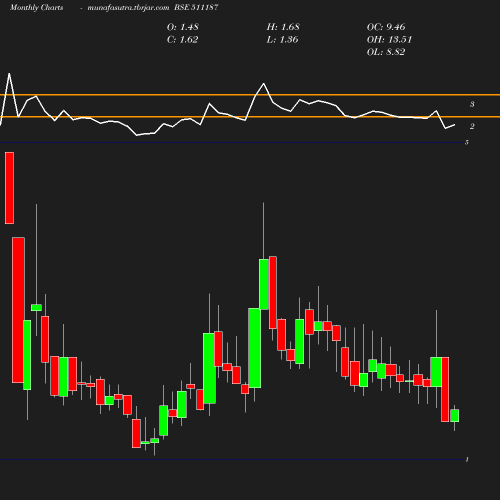Click the first peak of the white indicator line

click(x=9, y=74)
